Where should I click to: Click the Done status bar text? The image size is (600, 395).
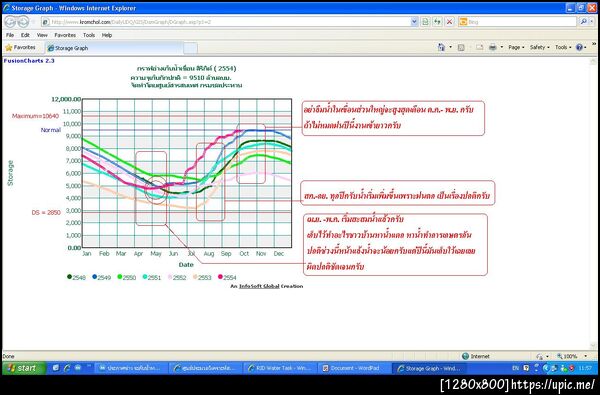[8, 356]
